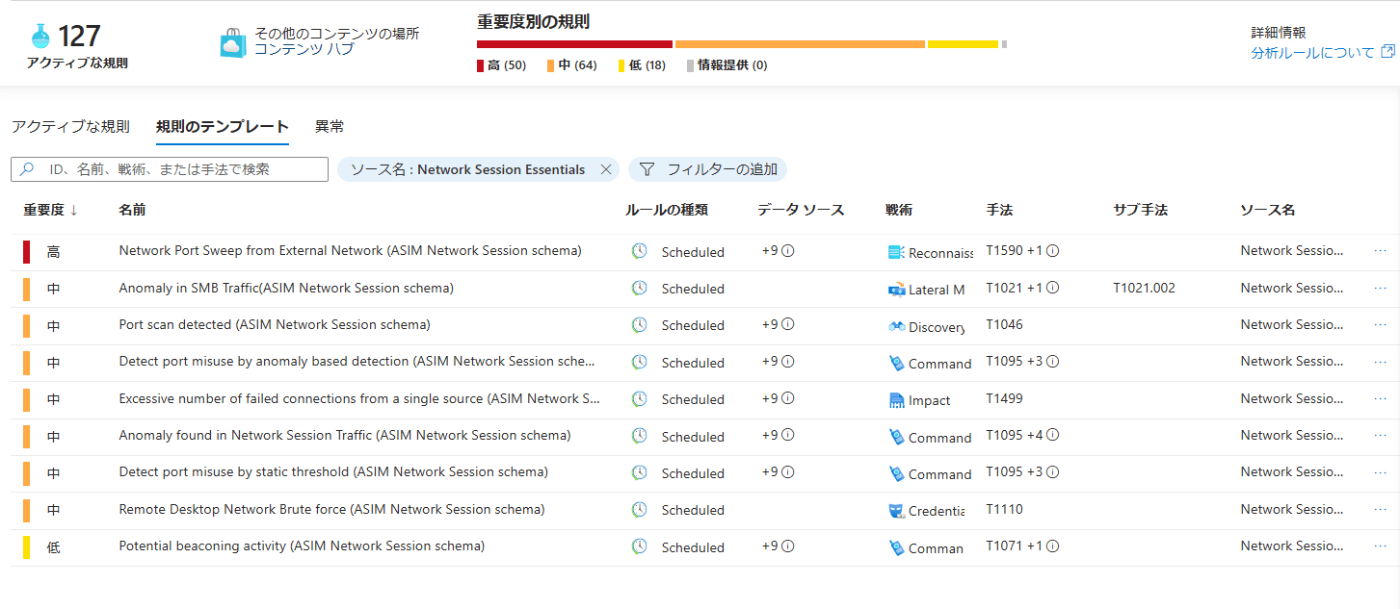1400x609 pixels.
Task: Click the T1071 +1 info icon in beaconing activity row
Action: point(1052,547)
